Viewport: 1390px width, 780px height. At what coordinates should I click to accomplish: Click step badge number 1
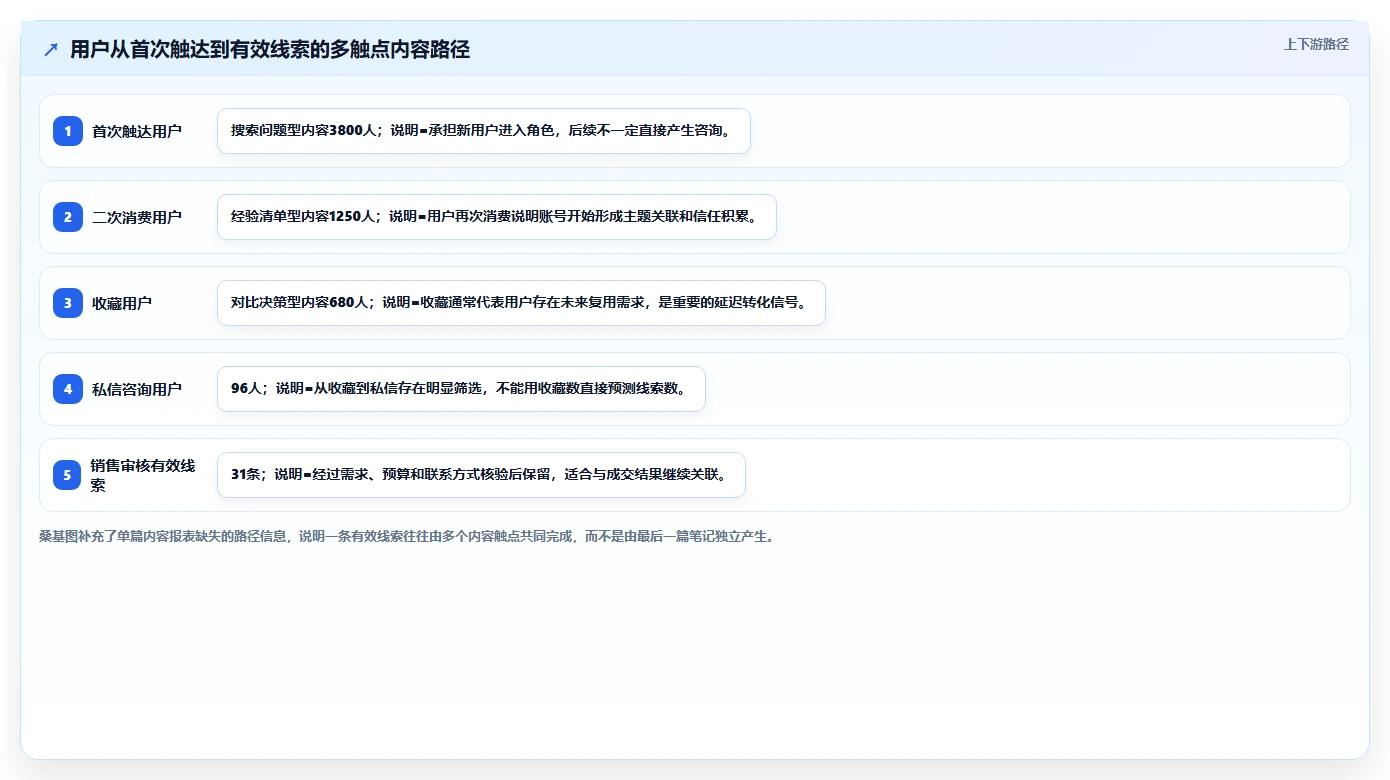pos(68,131)
